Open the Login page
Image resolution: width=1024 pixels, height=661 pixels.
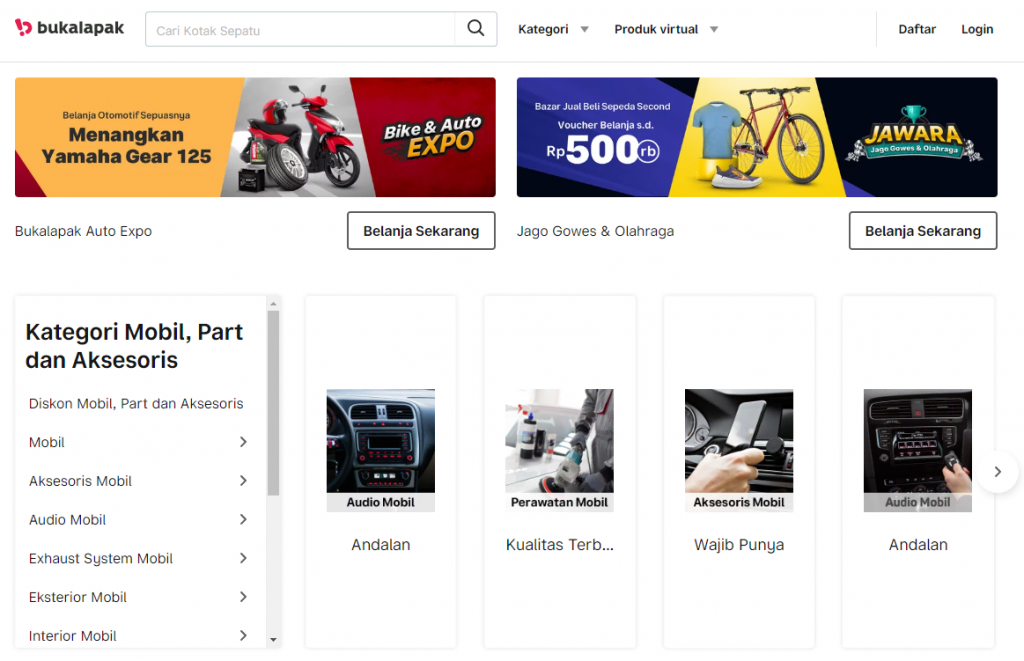pos(977,29)
